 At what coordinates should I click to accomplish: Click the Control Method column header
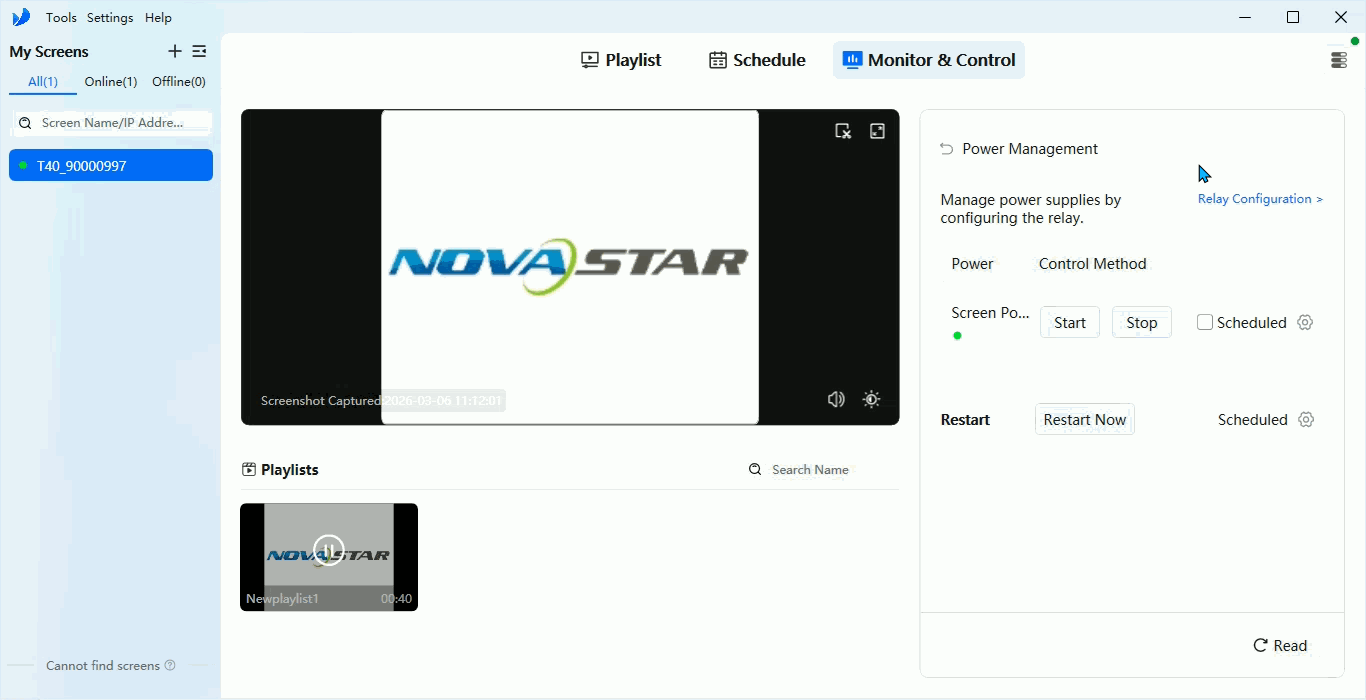click(1092, 264)
